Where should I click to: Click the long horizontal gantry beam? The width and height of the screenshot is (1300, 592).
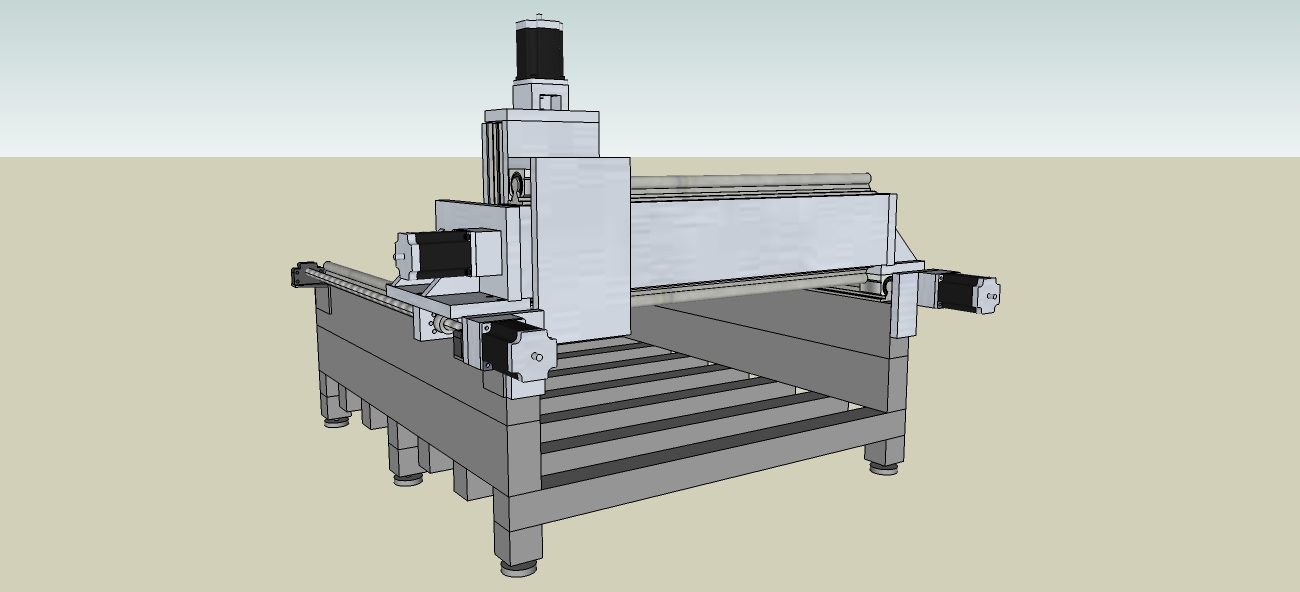(760, 238)
